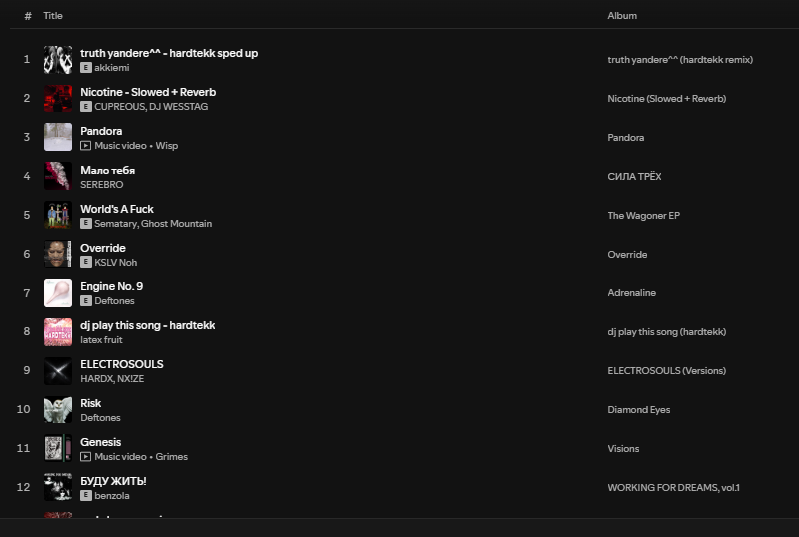Open artist Sematary, Ghost Mountain
Image resolution: width=799 pixels, height=537 pixels.
(153, 224)
